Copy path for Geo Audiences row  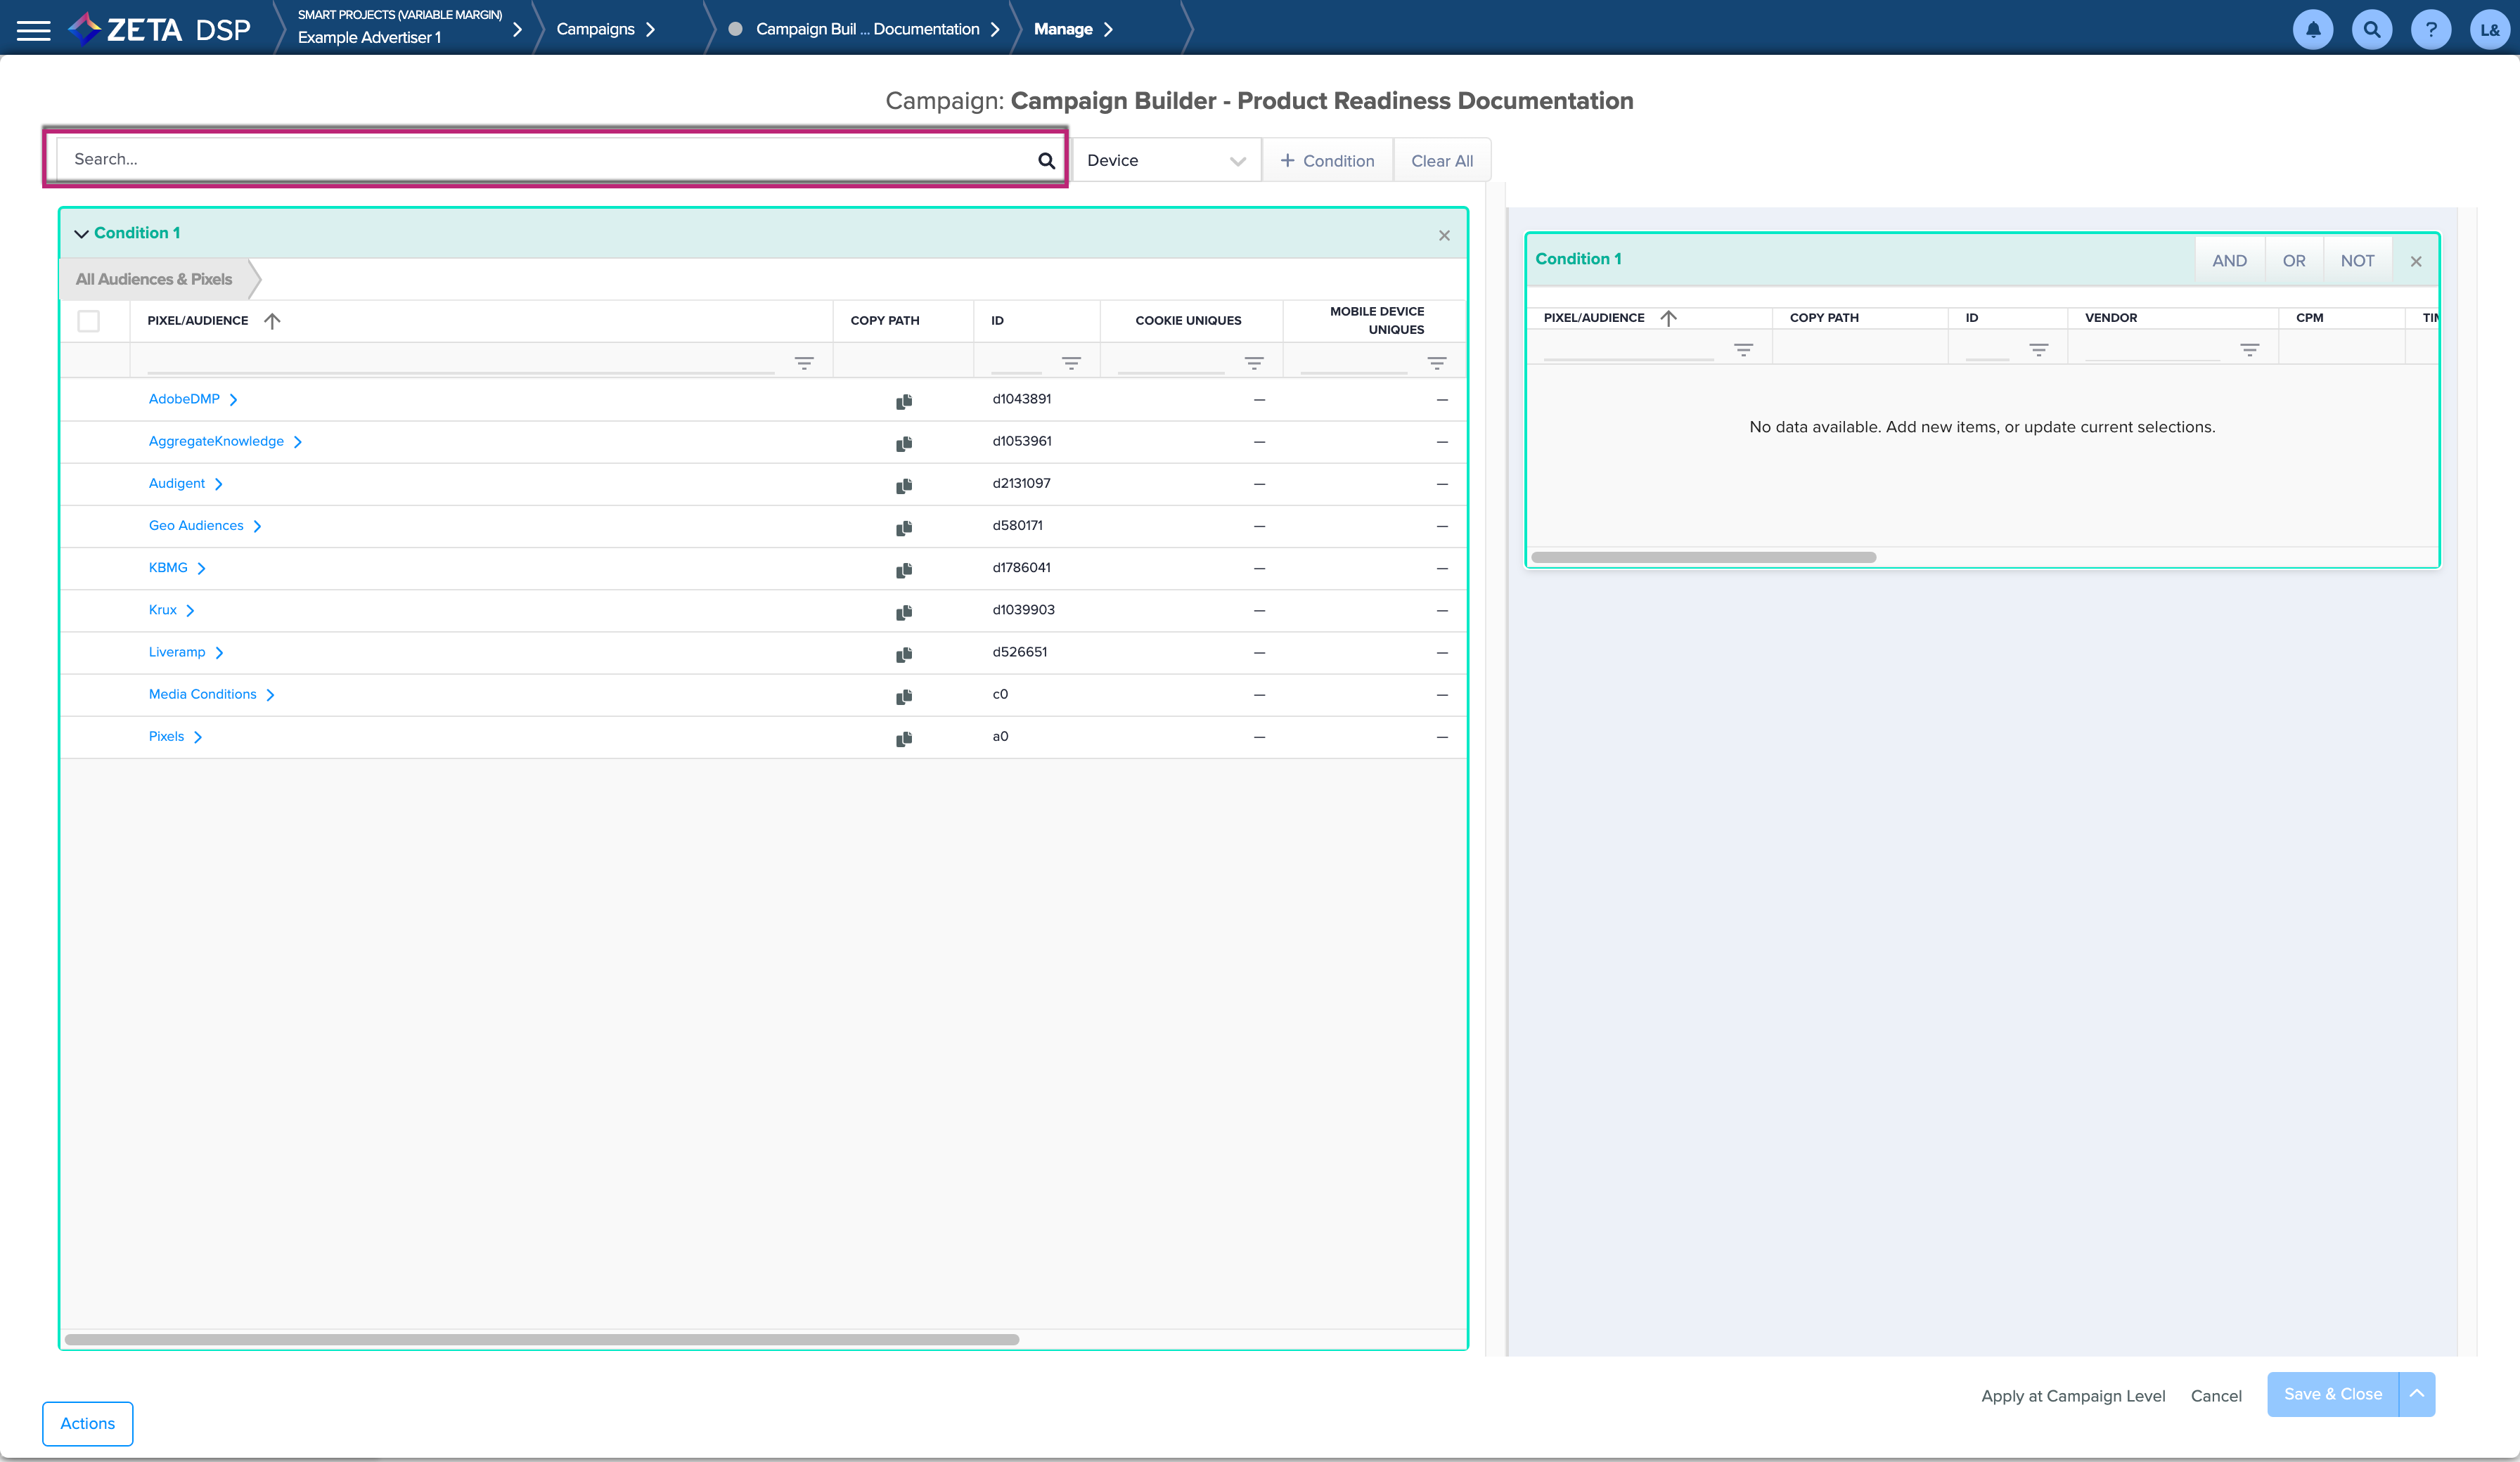click(x=904, y=527)
